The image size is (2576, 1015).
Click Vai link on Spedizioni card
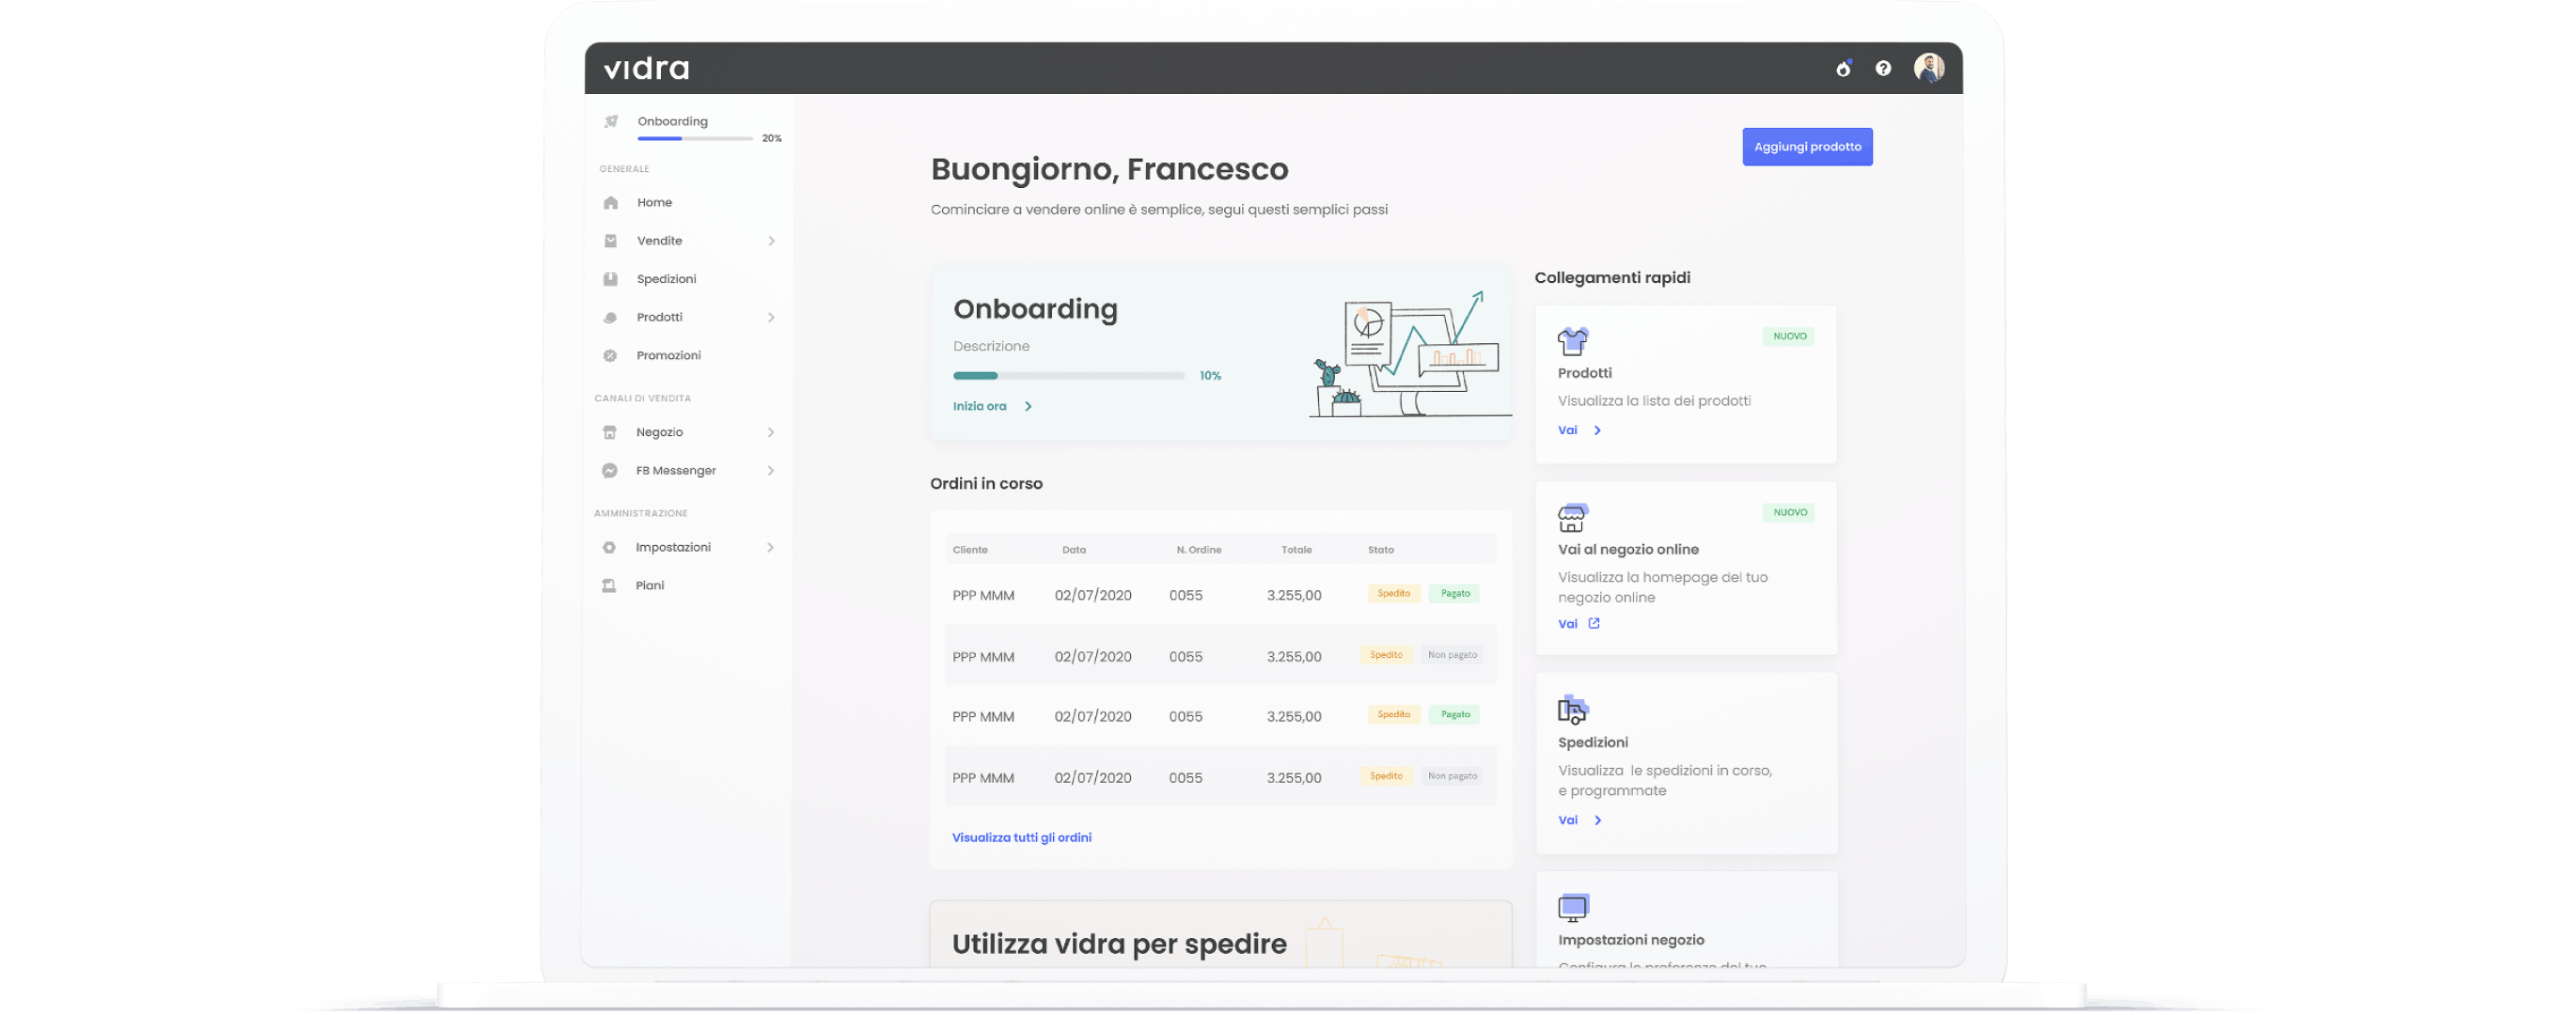click(1567, 820)
